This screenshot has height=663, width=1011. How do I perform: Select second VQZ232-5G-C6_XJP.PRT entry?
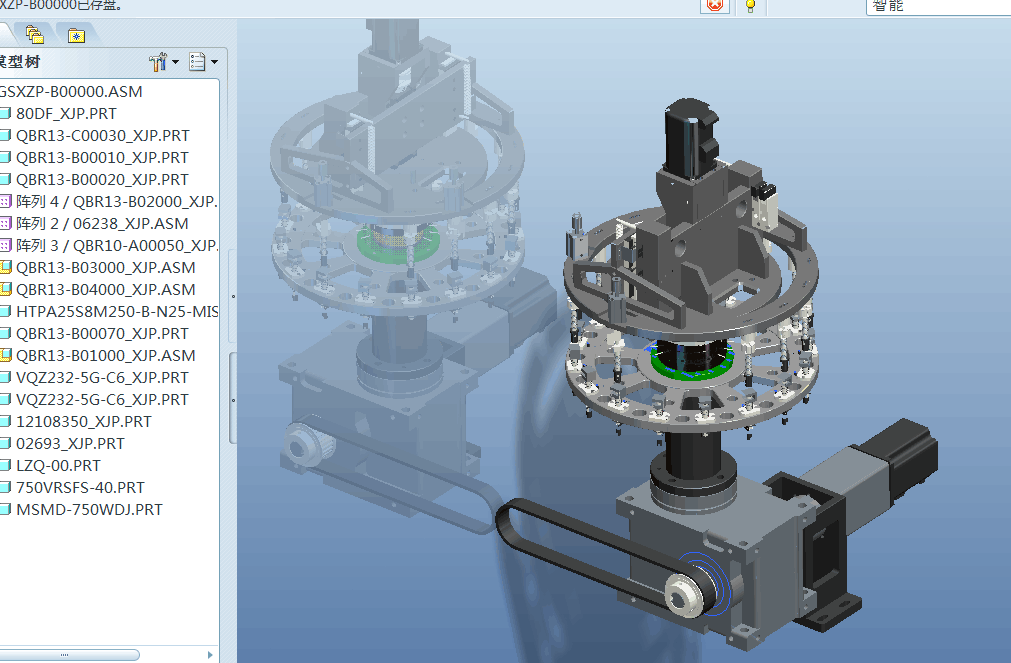tap(103, 399)
